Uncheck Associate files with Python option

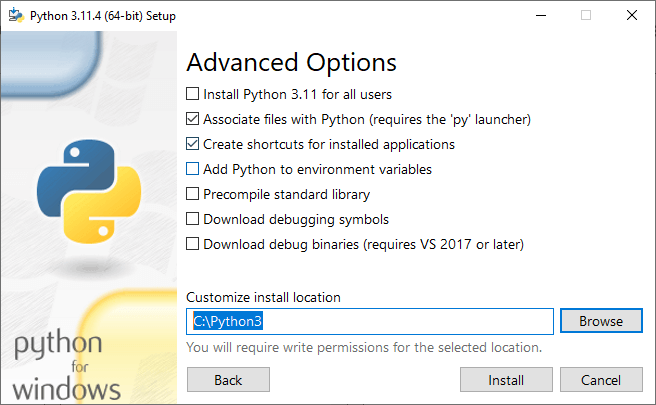click(193, 119)
